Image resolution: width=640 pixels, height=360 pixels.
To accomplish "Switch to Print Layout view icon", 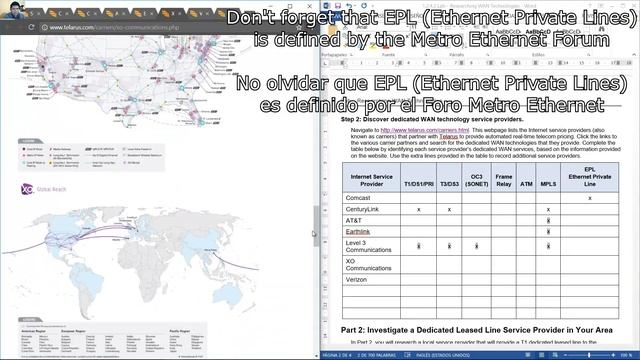I will click(542, 356).
